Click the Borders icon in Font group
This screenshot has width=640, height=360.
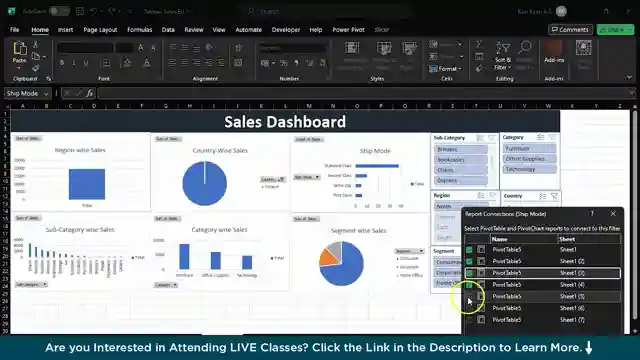click(106, 63)
